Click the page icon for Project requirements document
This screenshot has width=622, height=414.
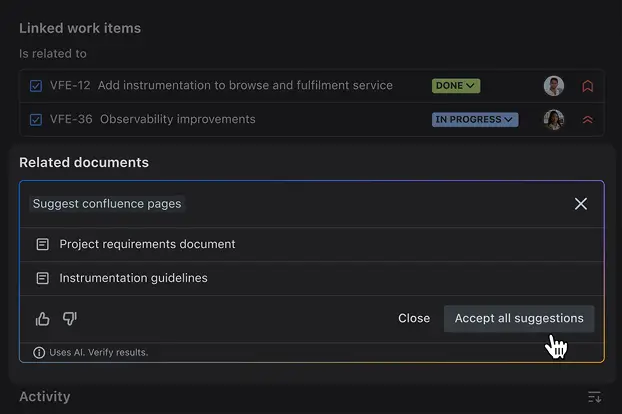42,244
